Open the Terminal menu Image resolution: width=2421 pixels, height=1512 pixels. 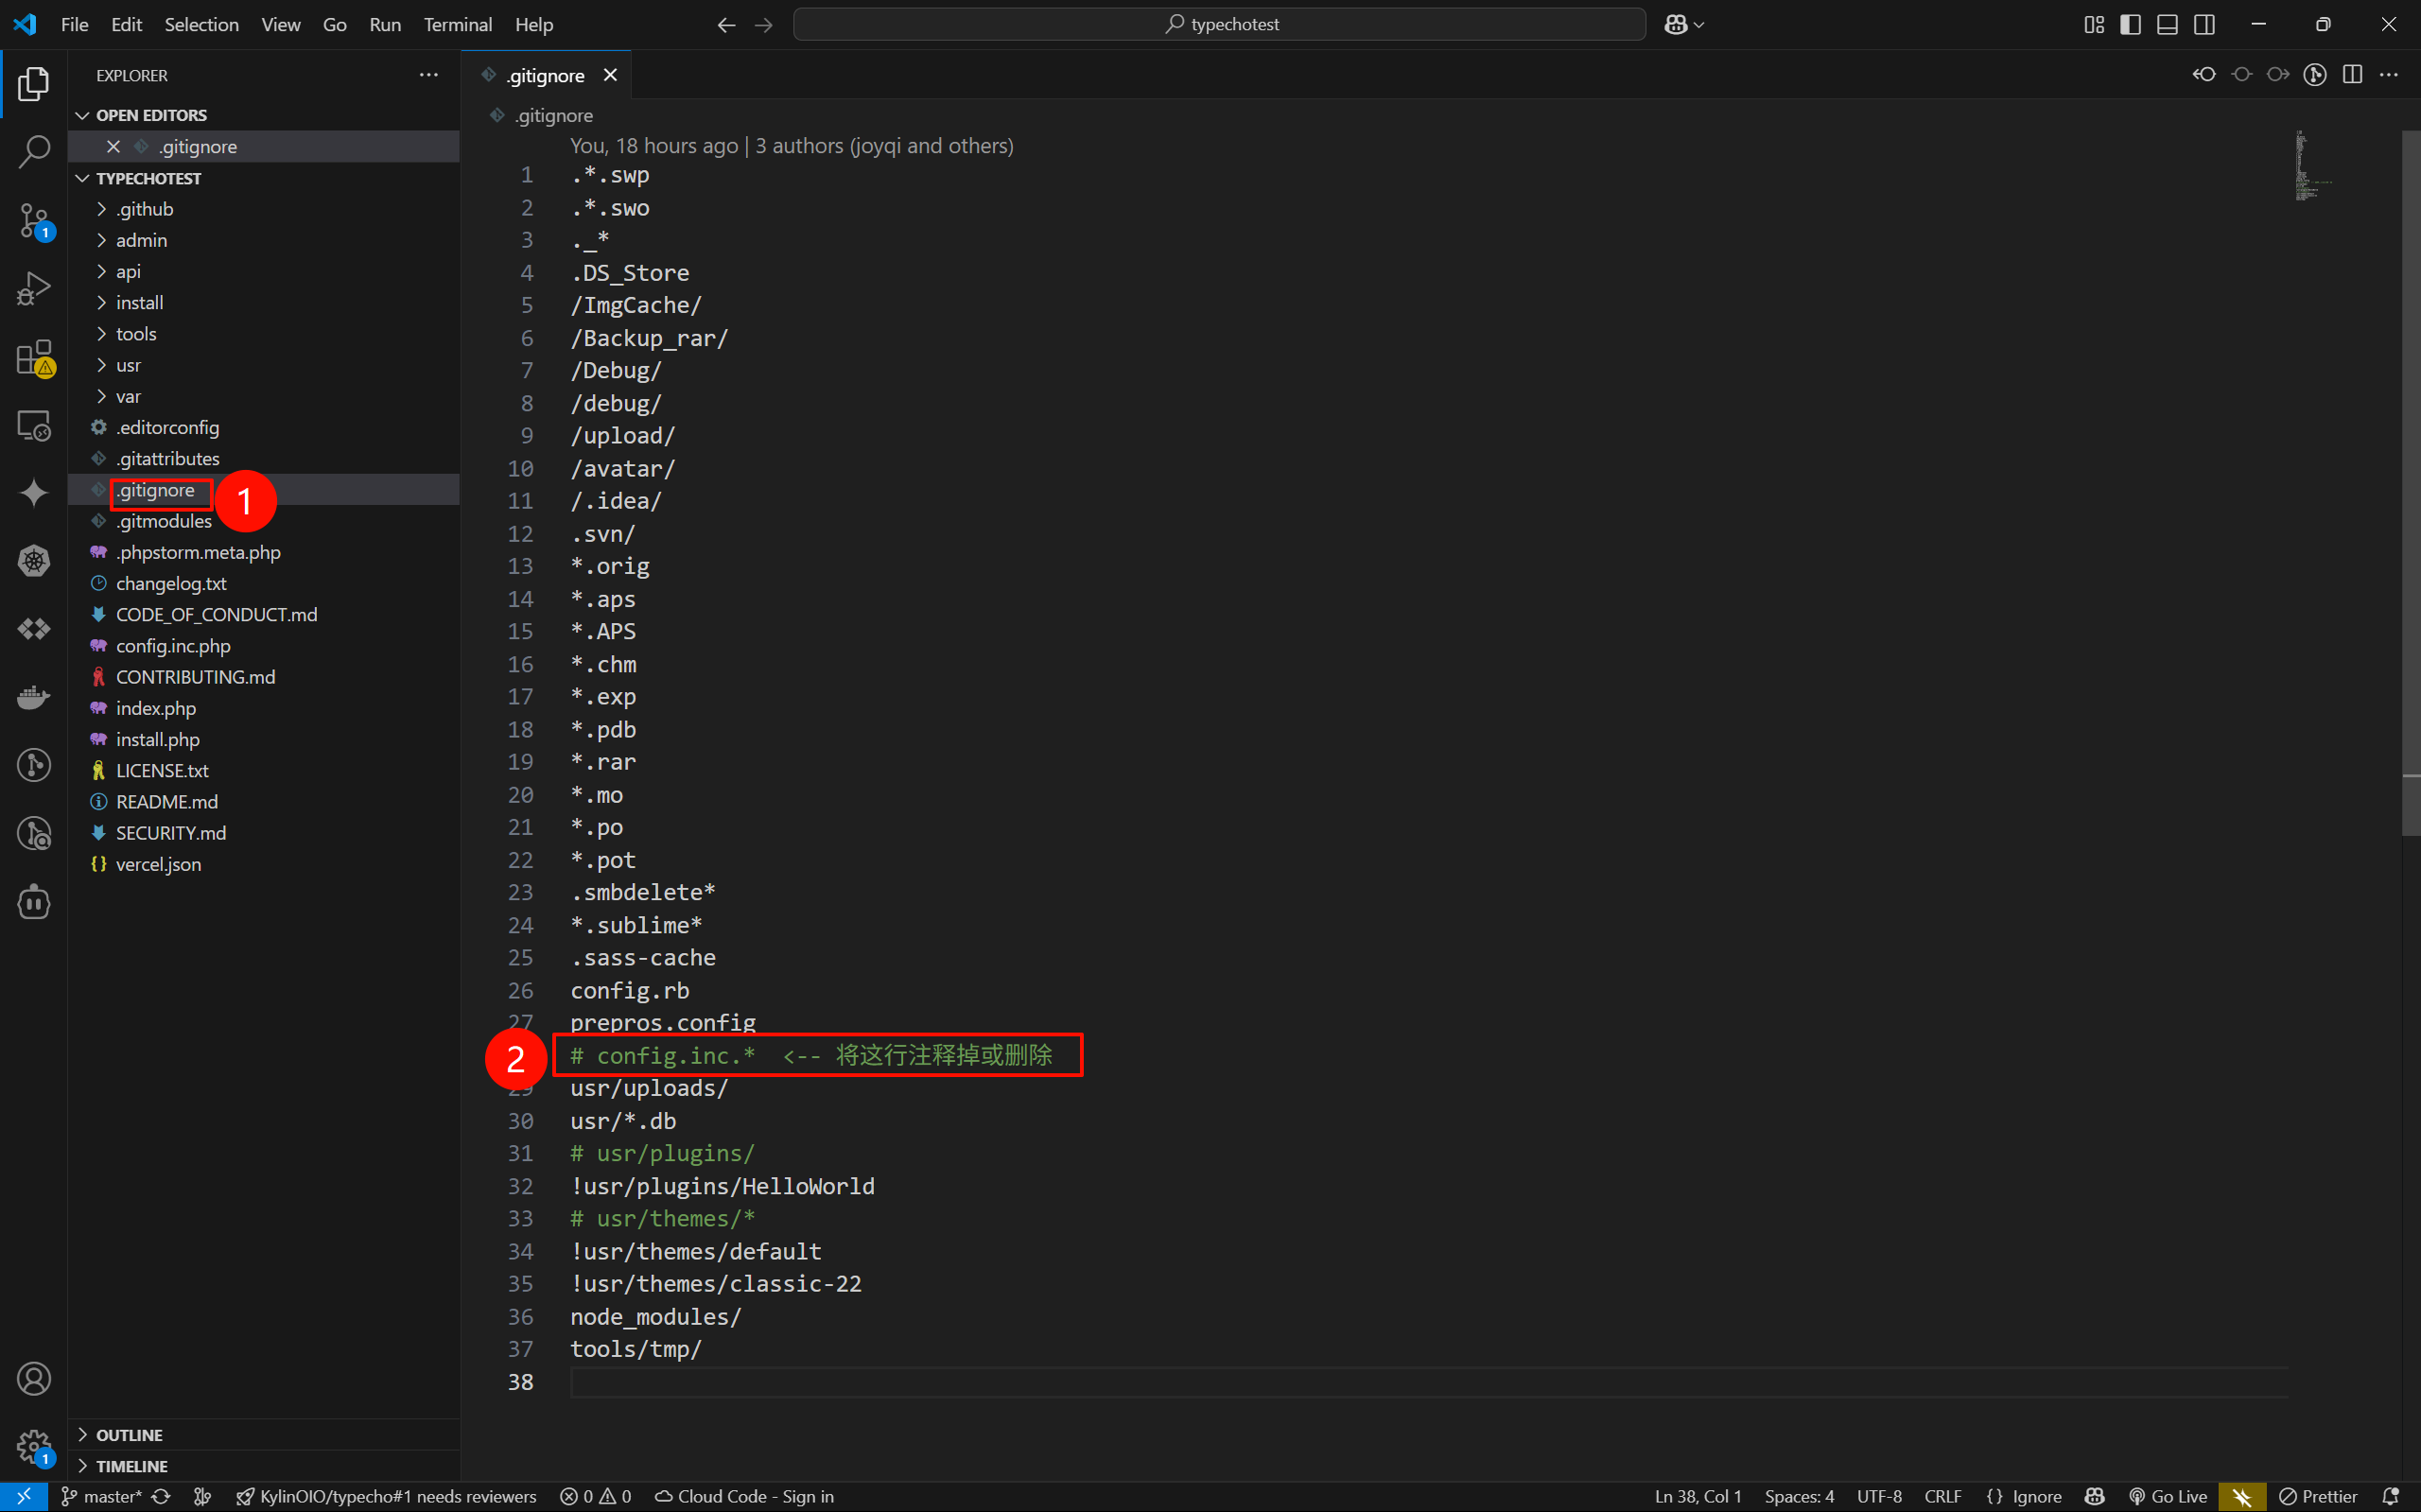pyautogui.click(x=457, y=25)
